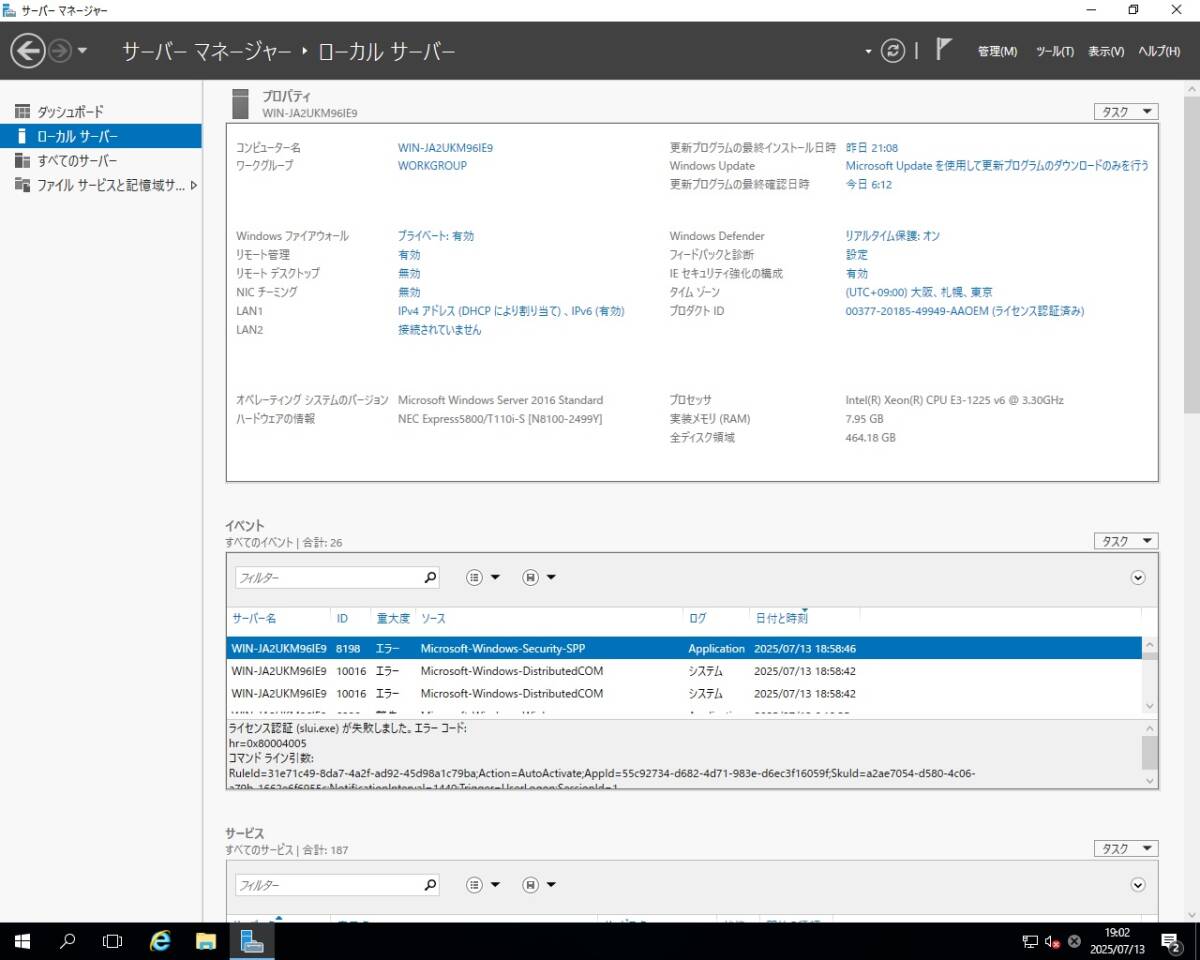Screen dimensions: 1200x960
Task: Open the notifications flag
Action: [x=943, y=49]
